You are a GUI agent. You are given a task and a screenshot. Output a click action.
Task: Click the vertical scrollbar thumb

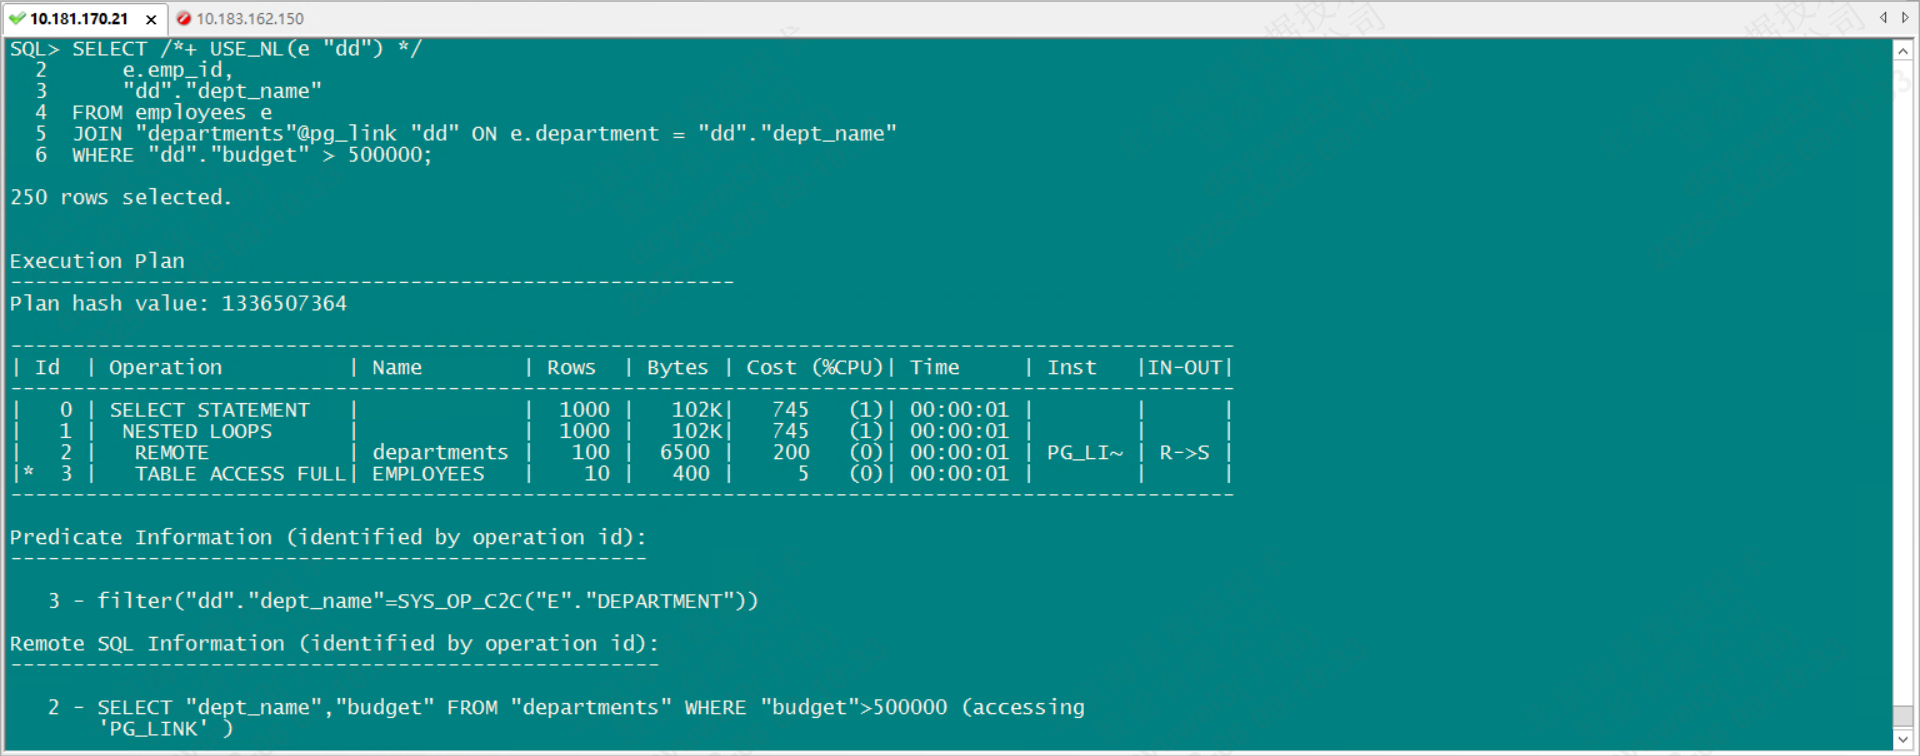(x=1903, y=717)
